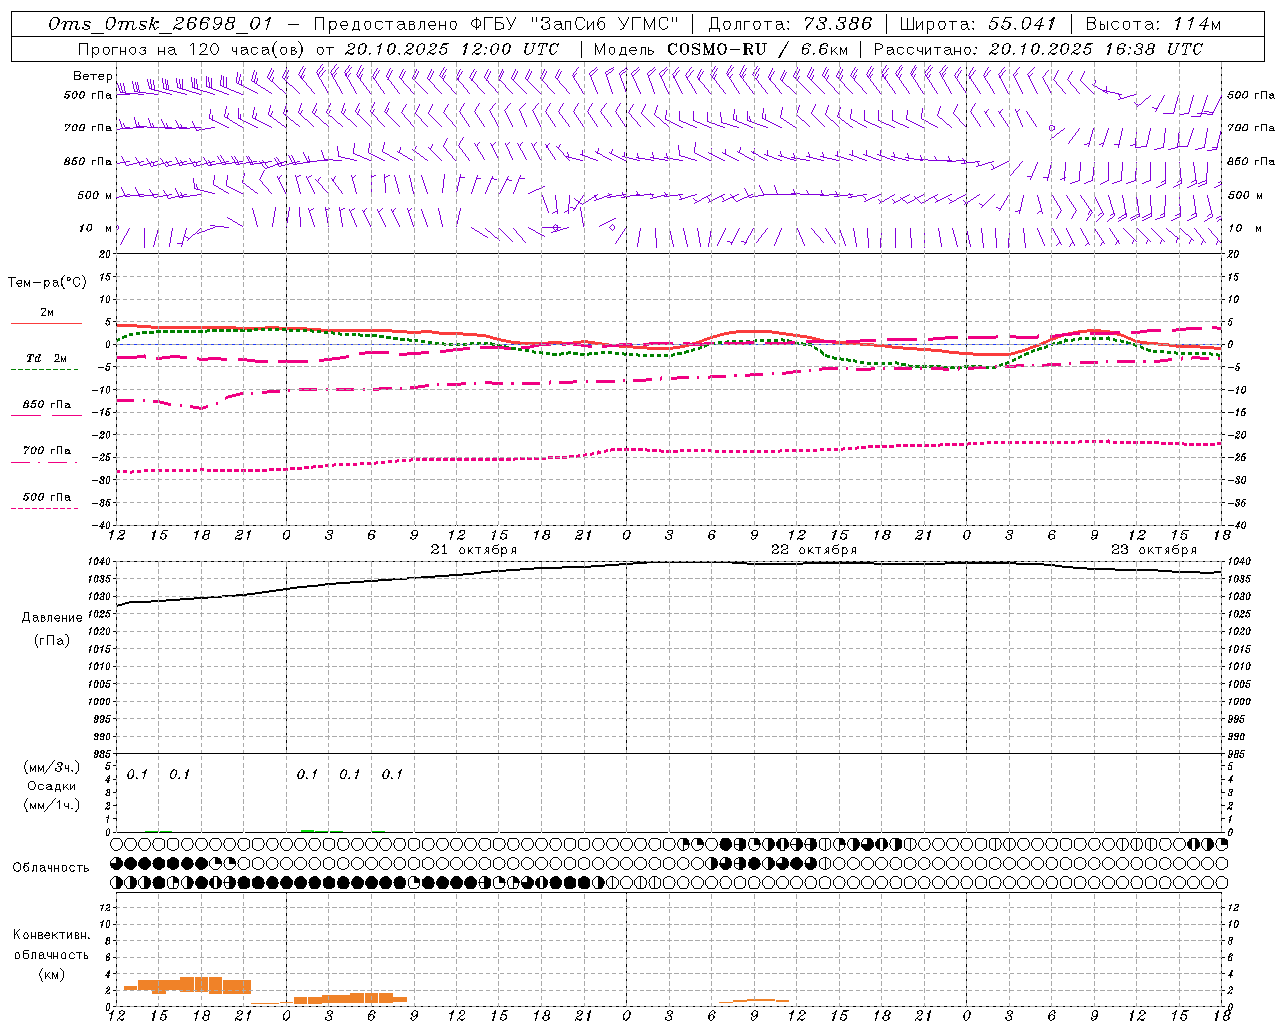The height and width of the screenshot is (1024, 1280).
Task: Click the 23 октября date label
Action: pos(1154,550)
